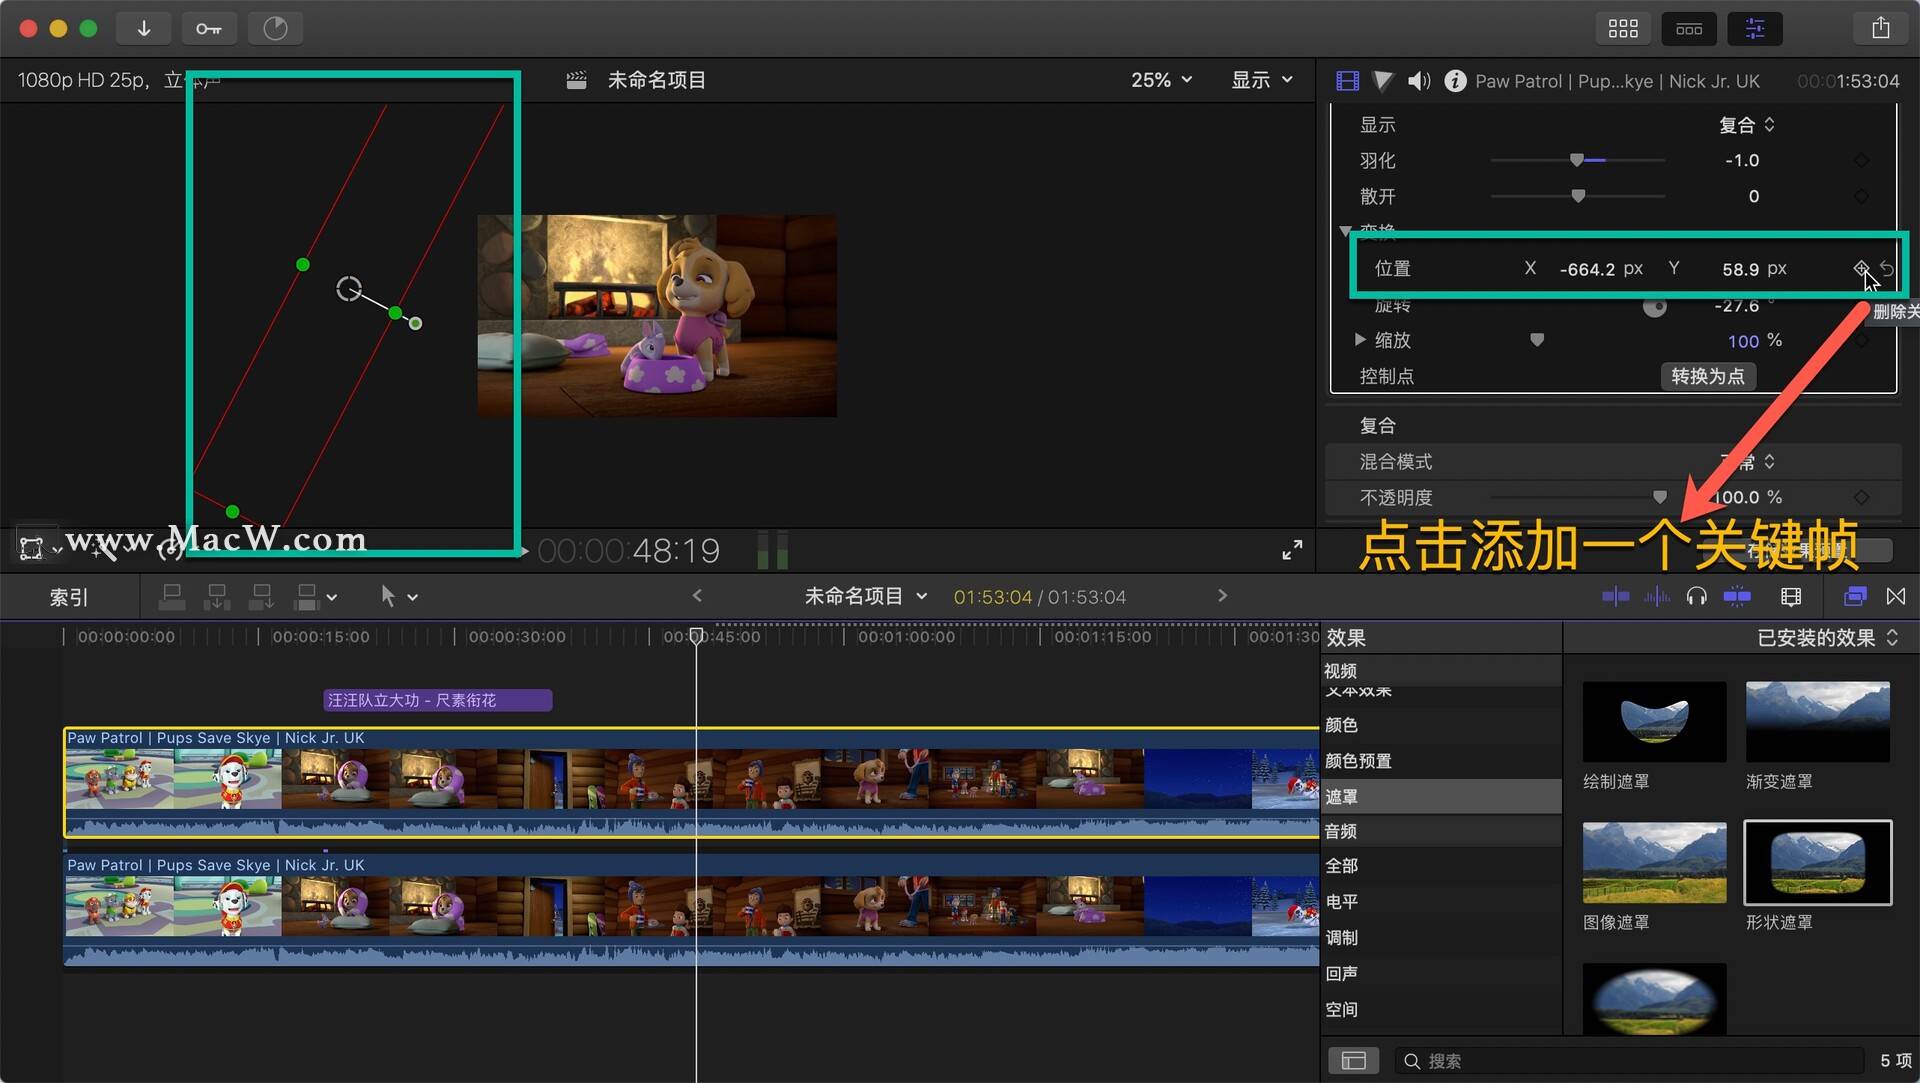Click the keyword editor key icon
This screenshot has width=1920, height=1083.
click(209, 28)
